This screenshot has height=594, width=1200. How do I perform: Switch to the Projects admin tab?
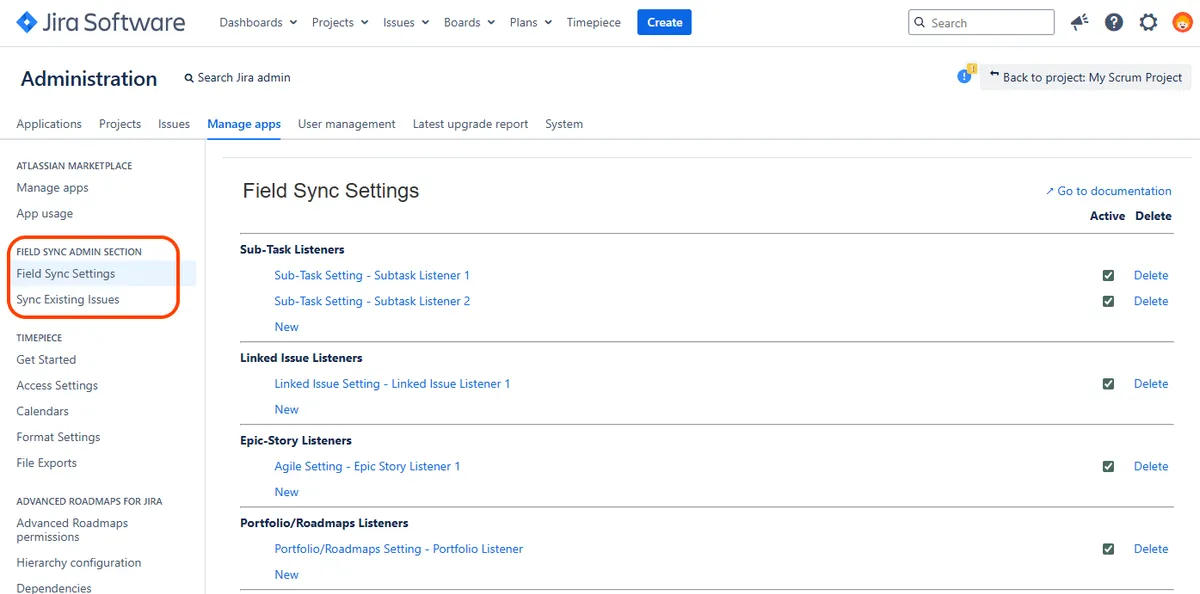120,124
